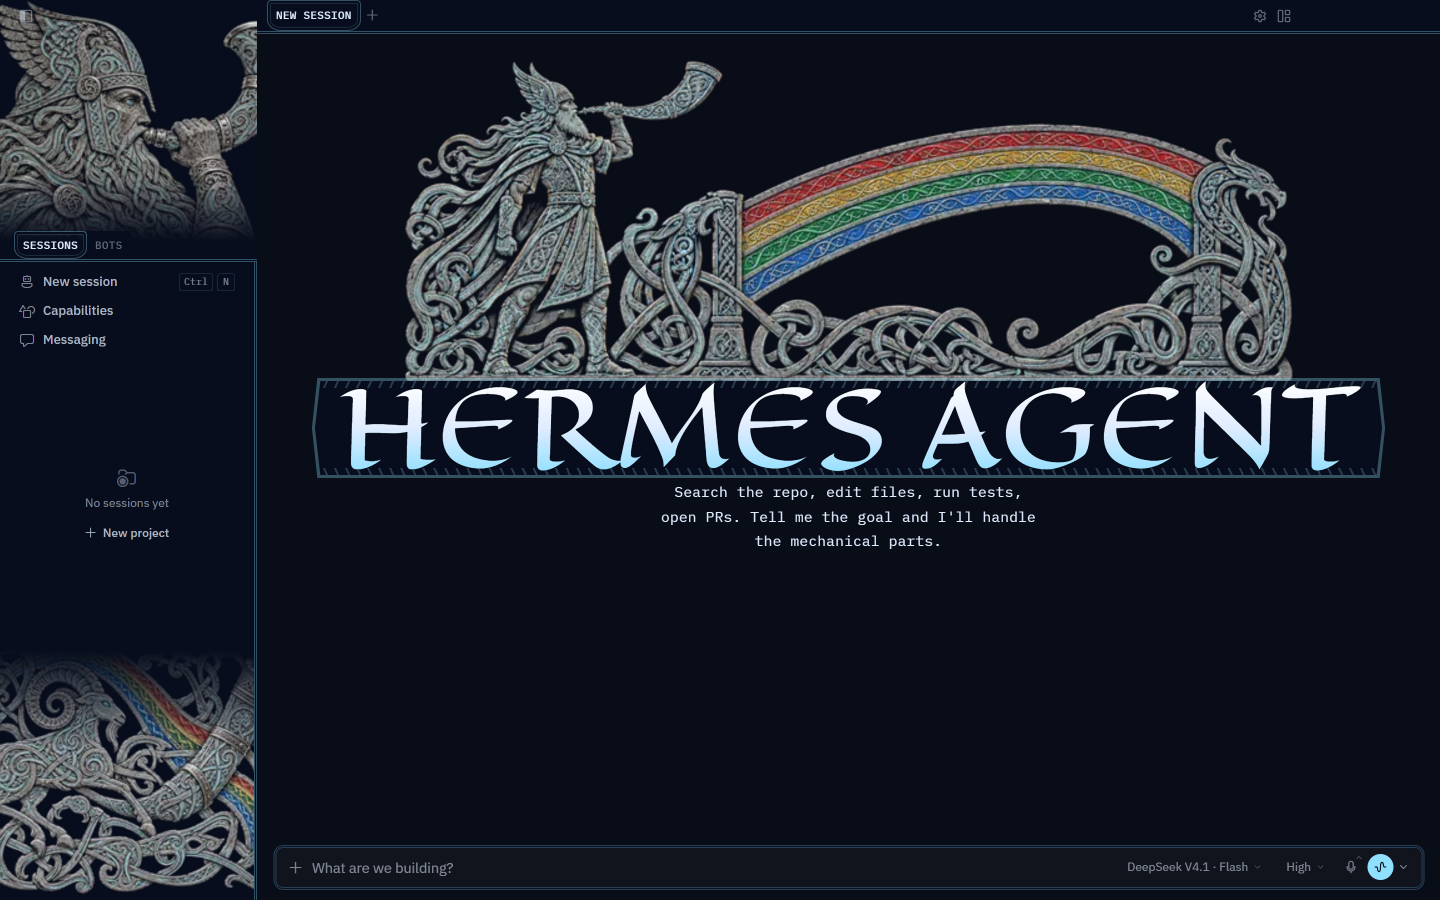Viewport: 1440px width, 900px height.
Task: Open the High effort level dropdown
Action: tap(1305, 867)
